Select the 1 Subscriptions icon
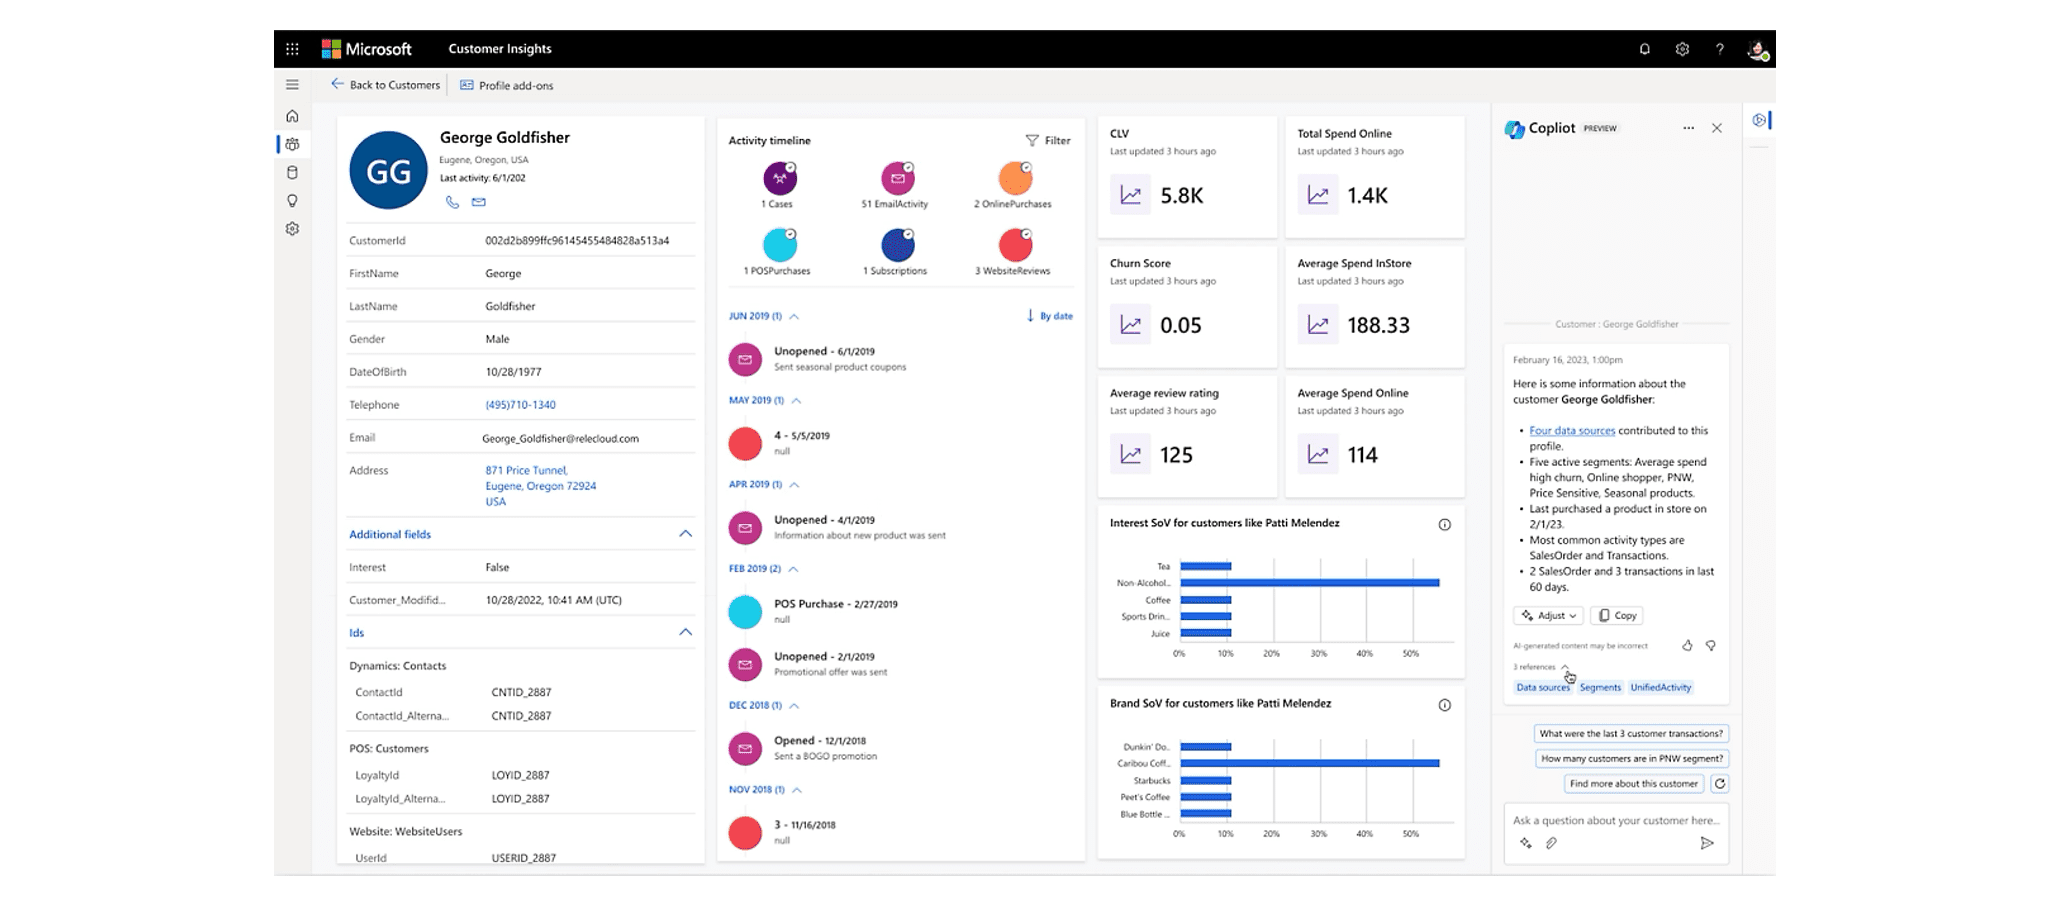The image size is (2048, 907). [897, 245]
